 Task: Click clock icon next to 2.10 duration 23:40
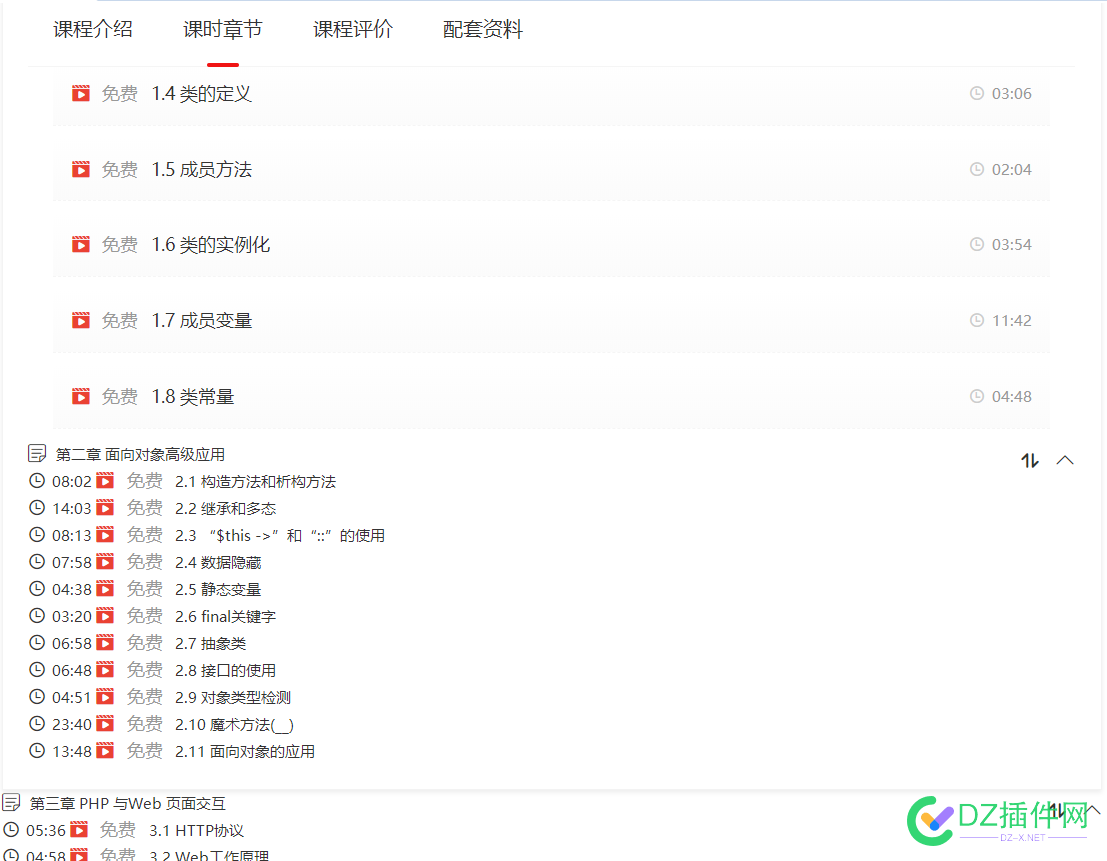click(37, 724)
